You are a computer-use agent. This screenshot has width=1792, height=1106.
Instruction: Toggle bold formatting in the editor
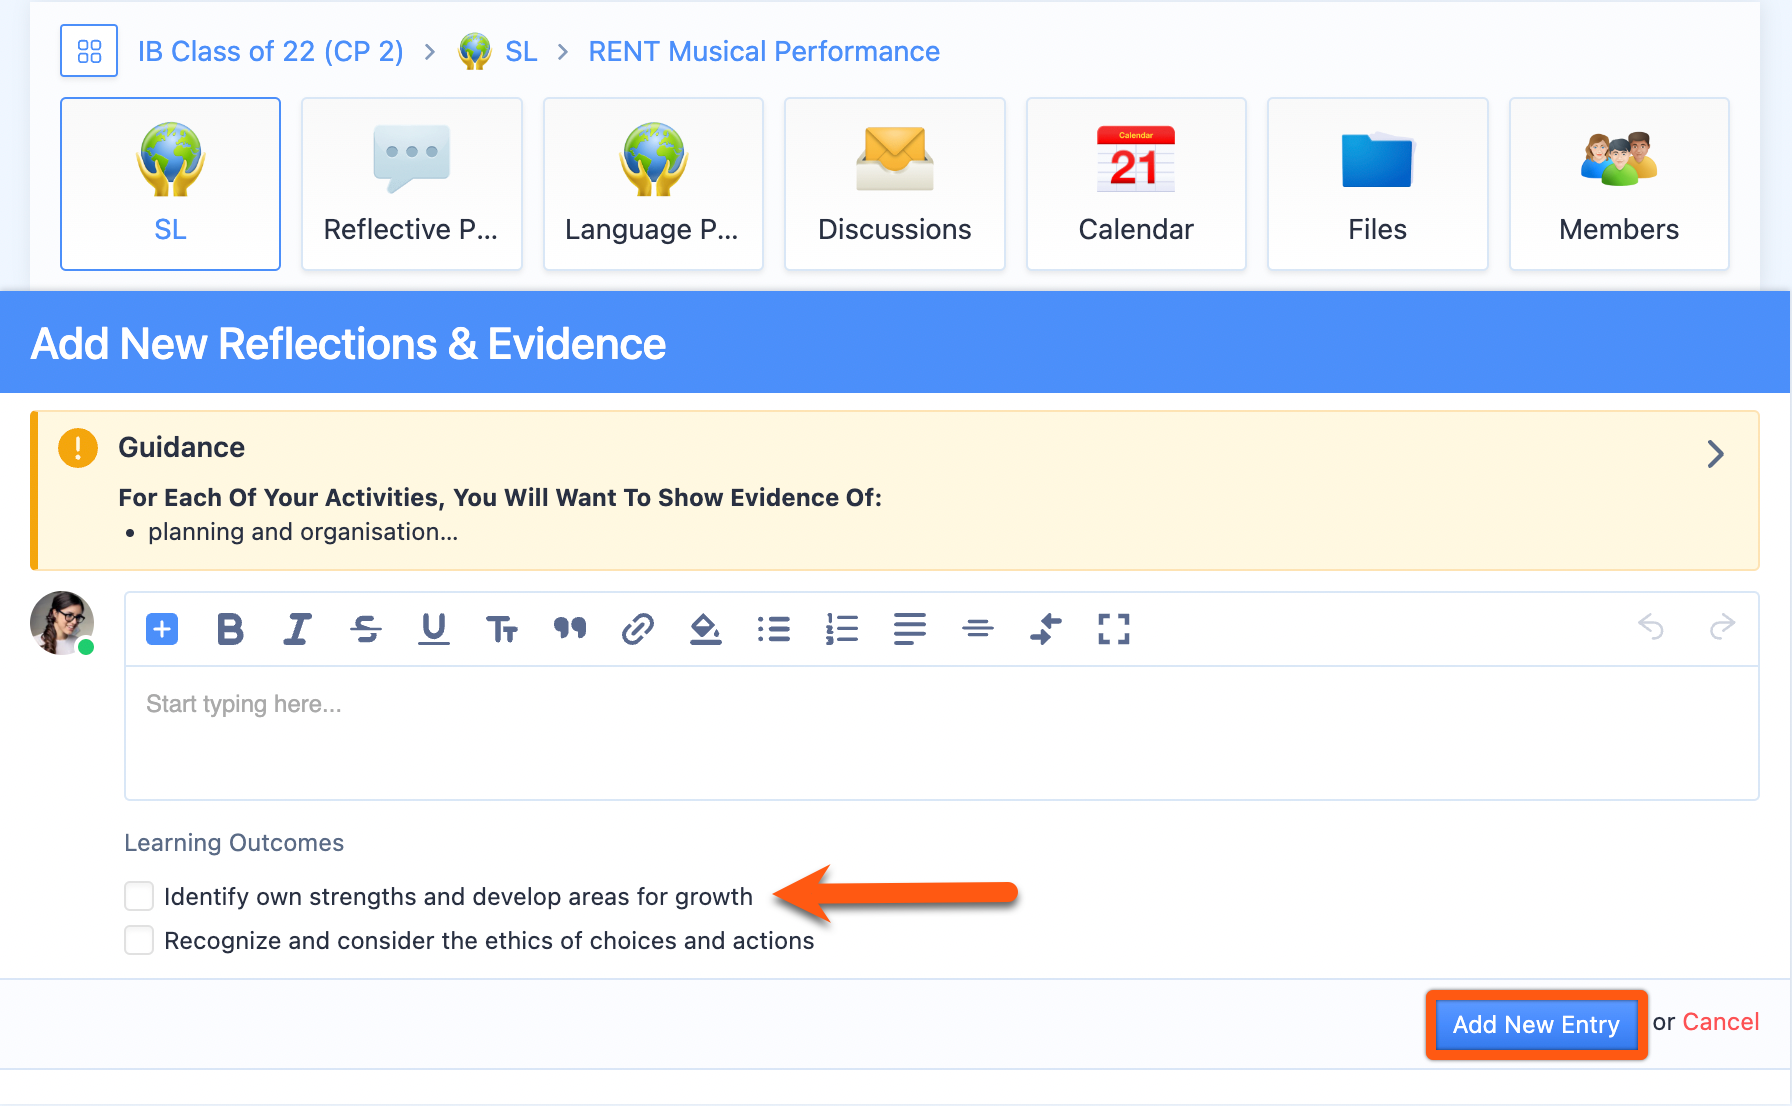[x=229, y=629]
